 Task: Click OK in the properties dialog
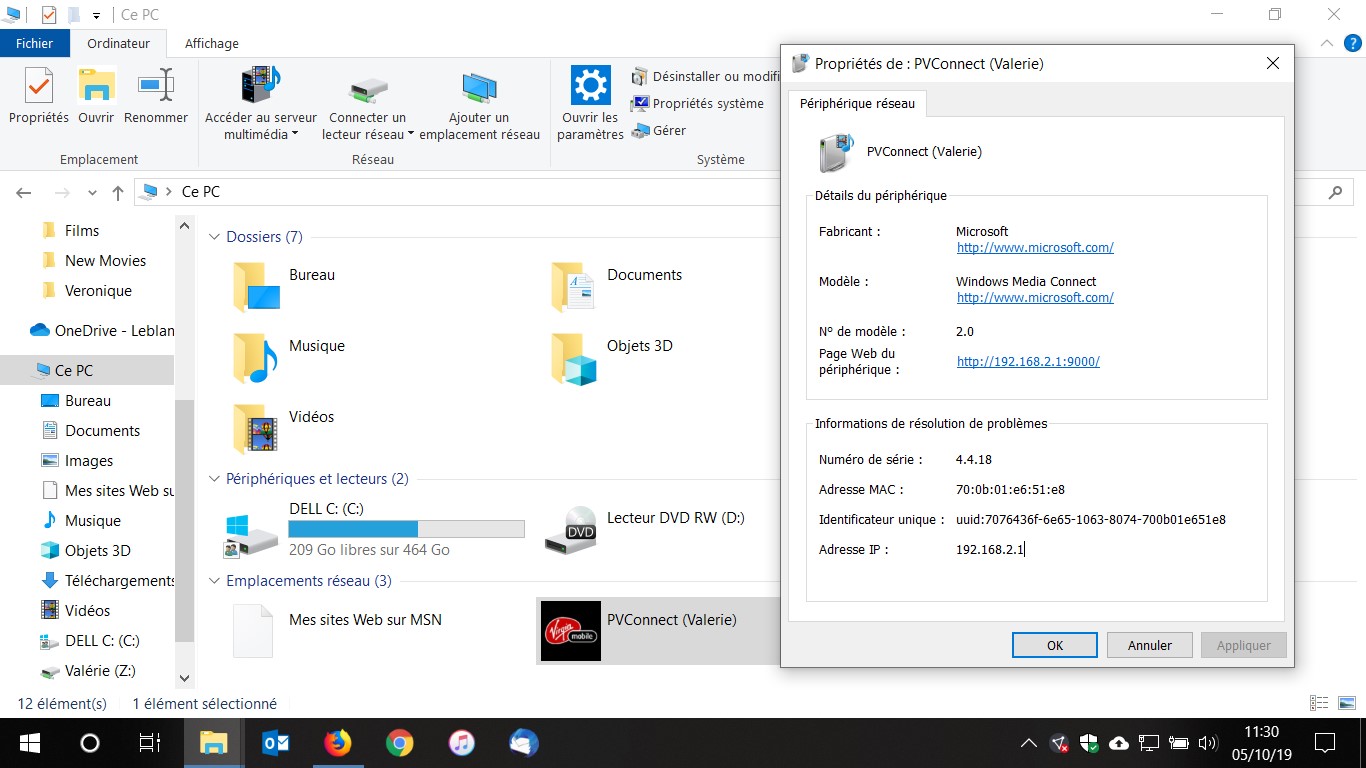click(x=1054, y=645)
